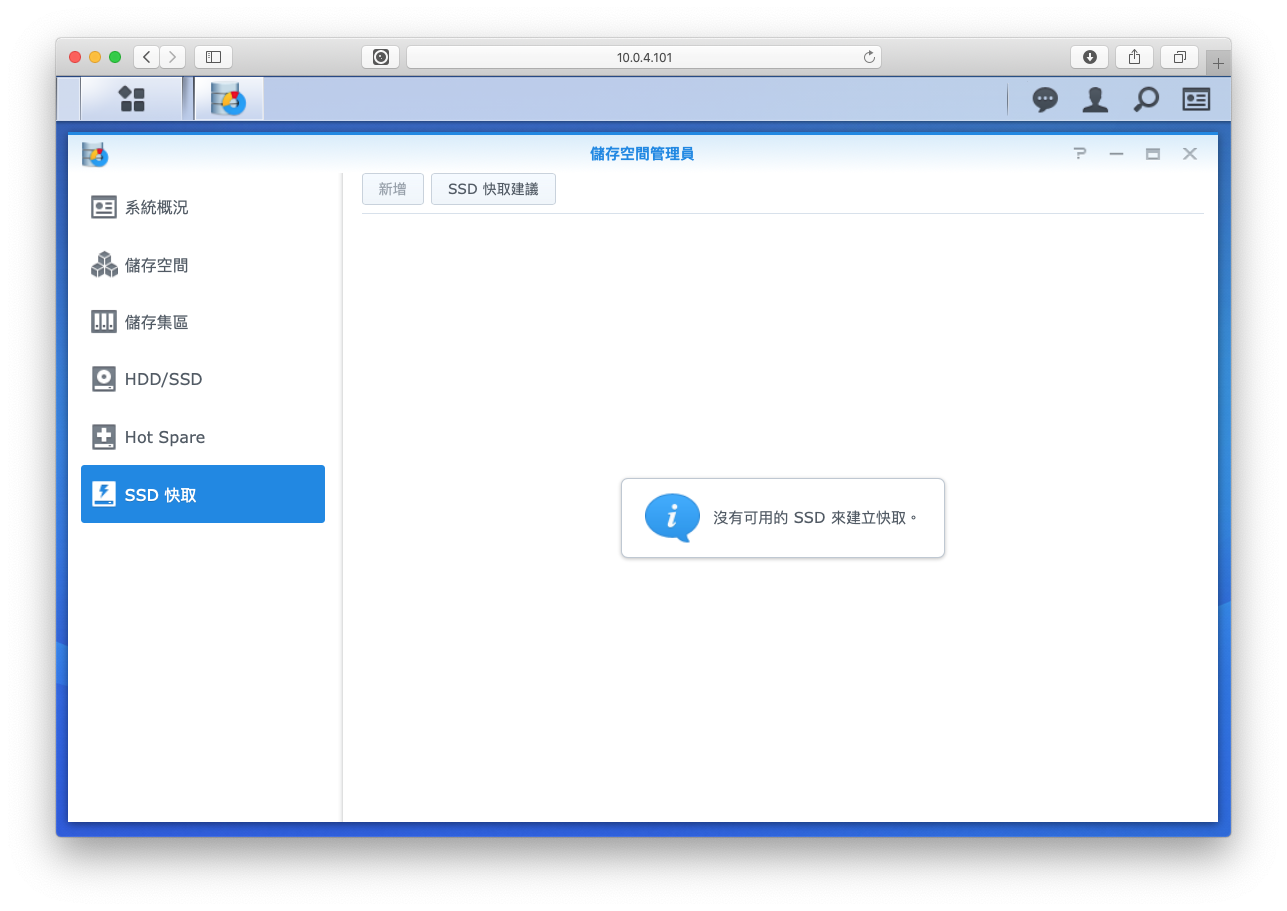The height and width of the screenshot is (911, 1287).
Task: Click the blue info bubble icon
Action: pos(672,518)
